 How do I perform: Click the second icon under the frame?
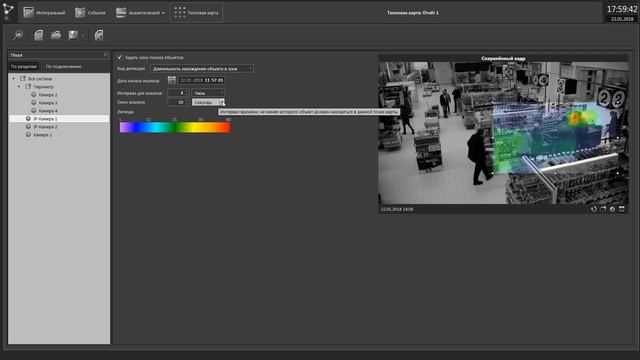pyautogui.click(x=603, y=209)
